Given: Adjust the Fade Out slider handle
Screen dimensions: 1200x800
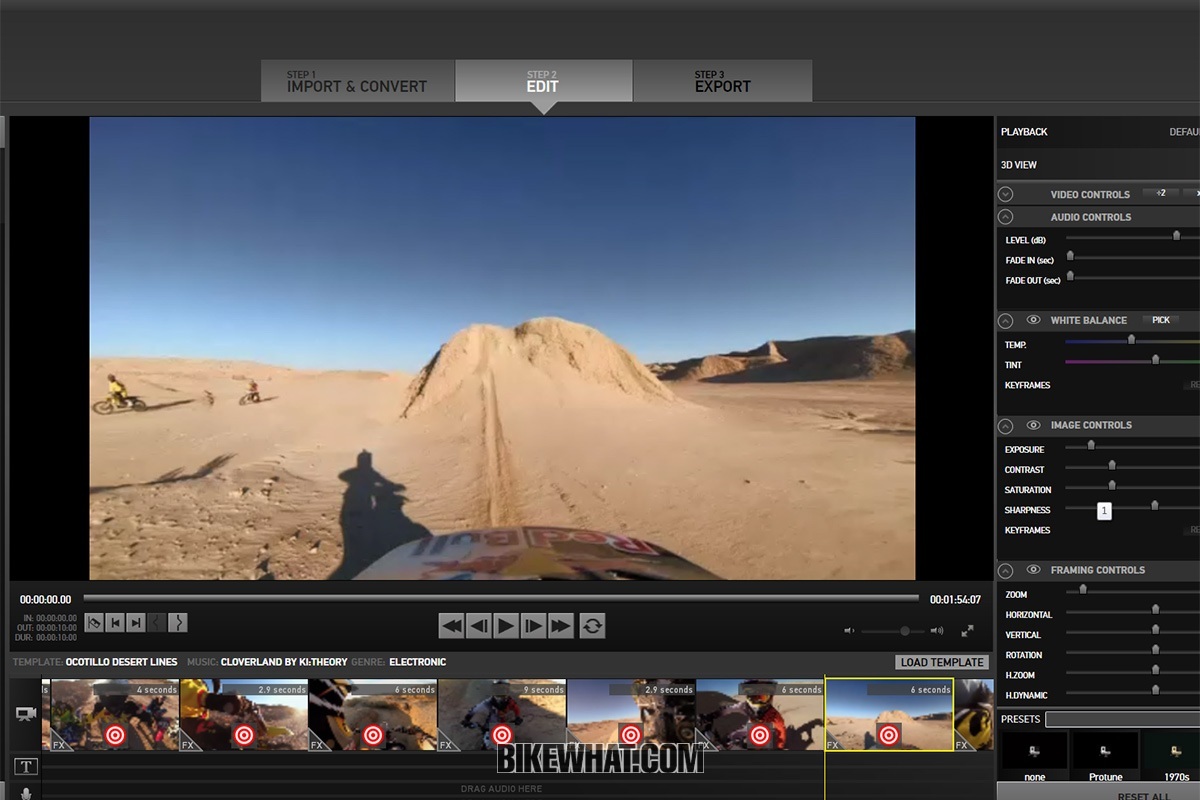Looking at the screenshot, I should pyautogui.click(x=1069, y=276).
